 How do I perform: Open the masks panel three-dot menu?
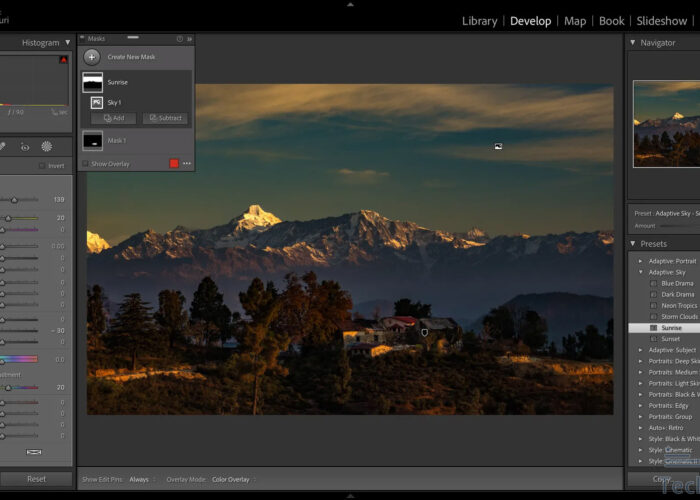pos(187,163)
